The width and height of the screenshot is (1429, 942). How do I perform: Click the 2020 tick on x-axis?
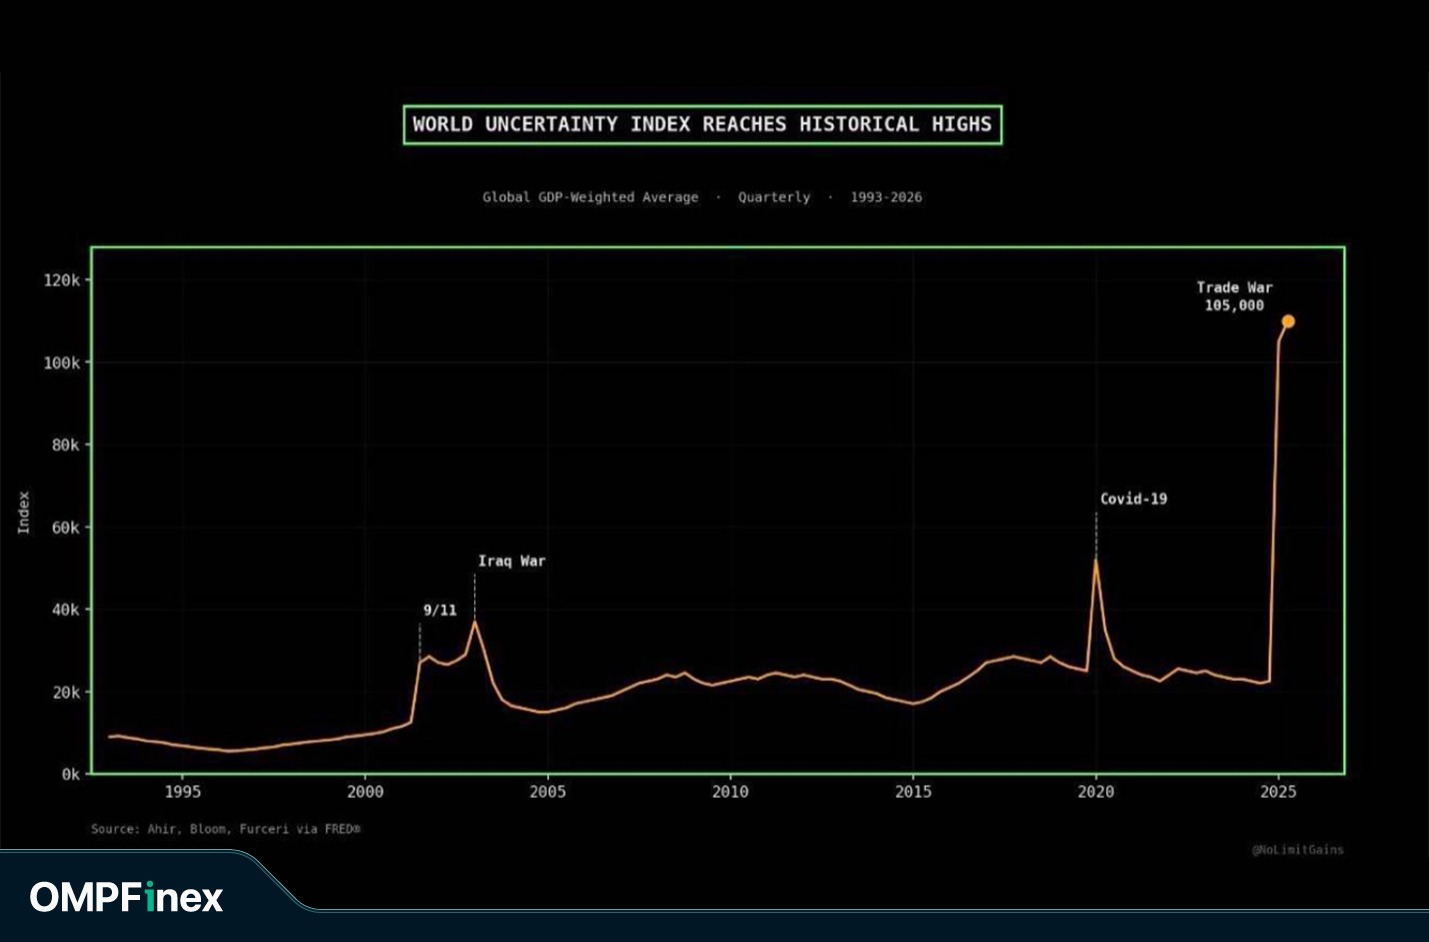pyautogui.click(x=1095, y=792)
